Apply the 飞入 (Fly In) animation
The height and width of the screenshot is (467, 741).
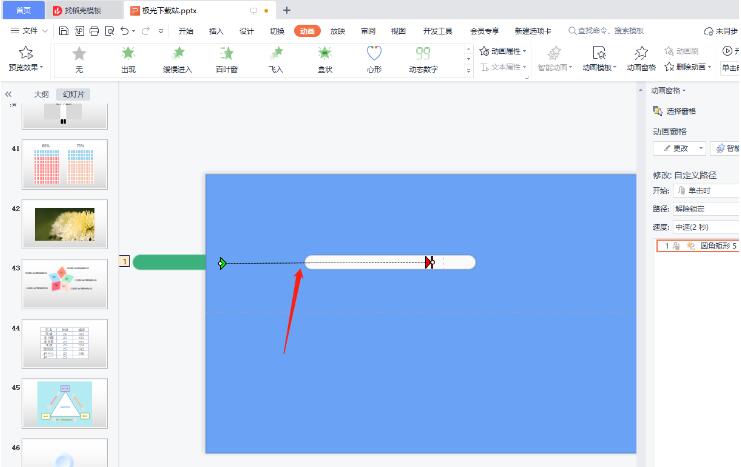coord(276,59)
